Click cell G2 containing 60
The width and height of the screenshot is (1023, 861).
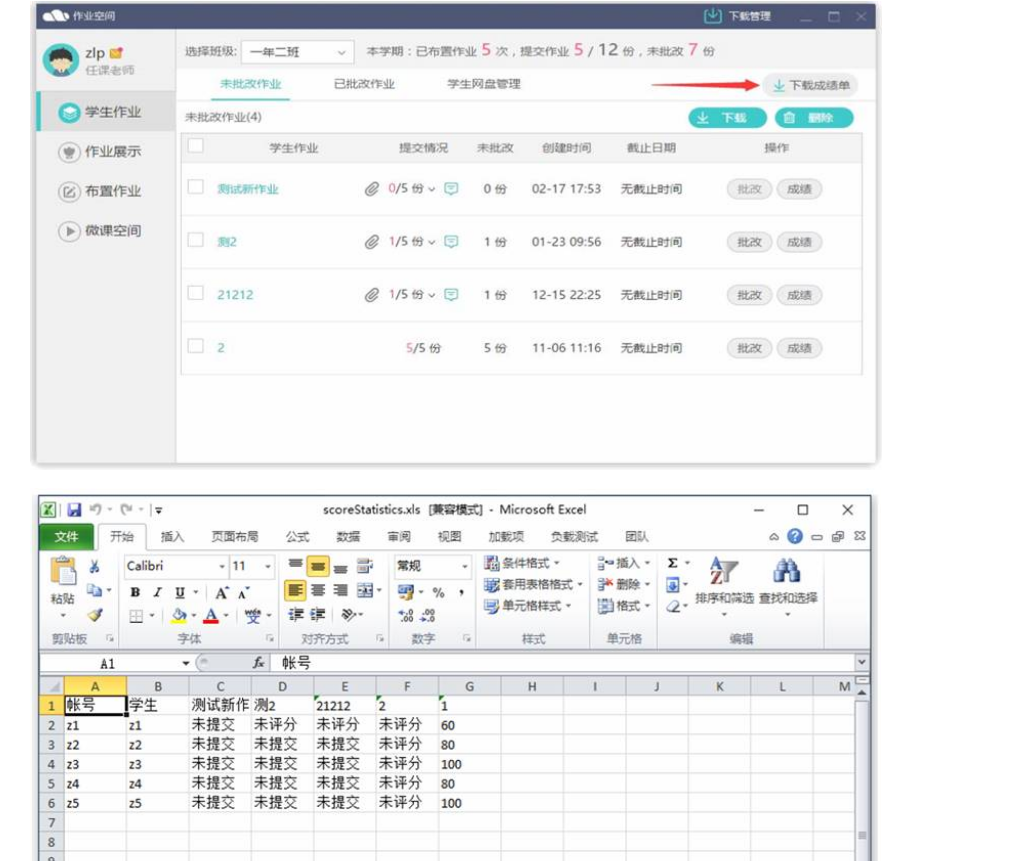pos(468,725)
